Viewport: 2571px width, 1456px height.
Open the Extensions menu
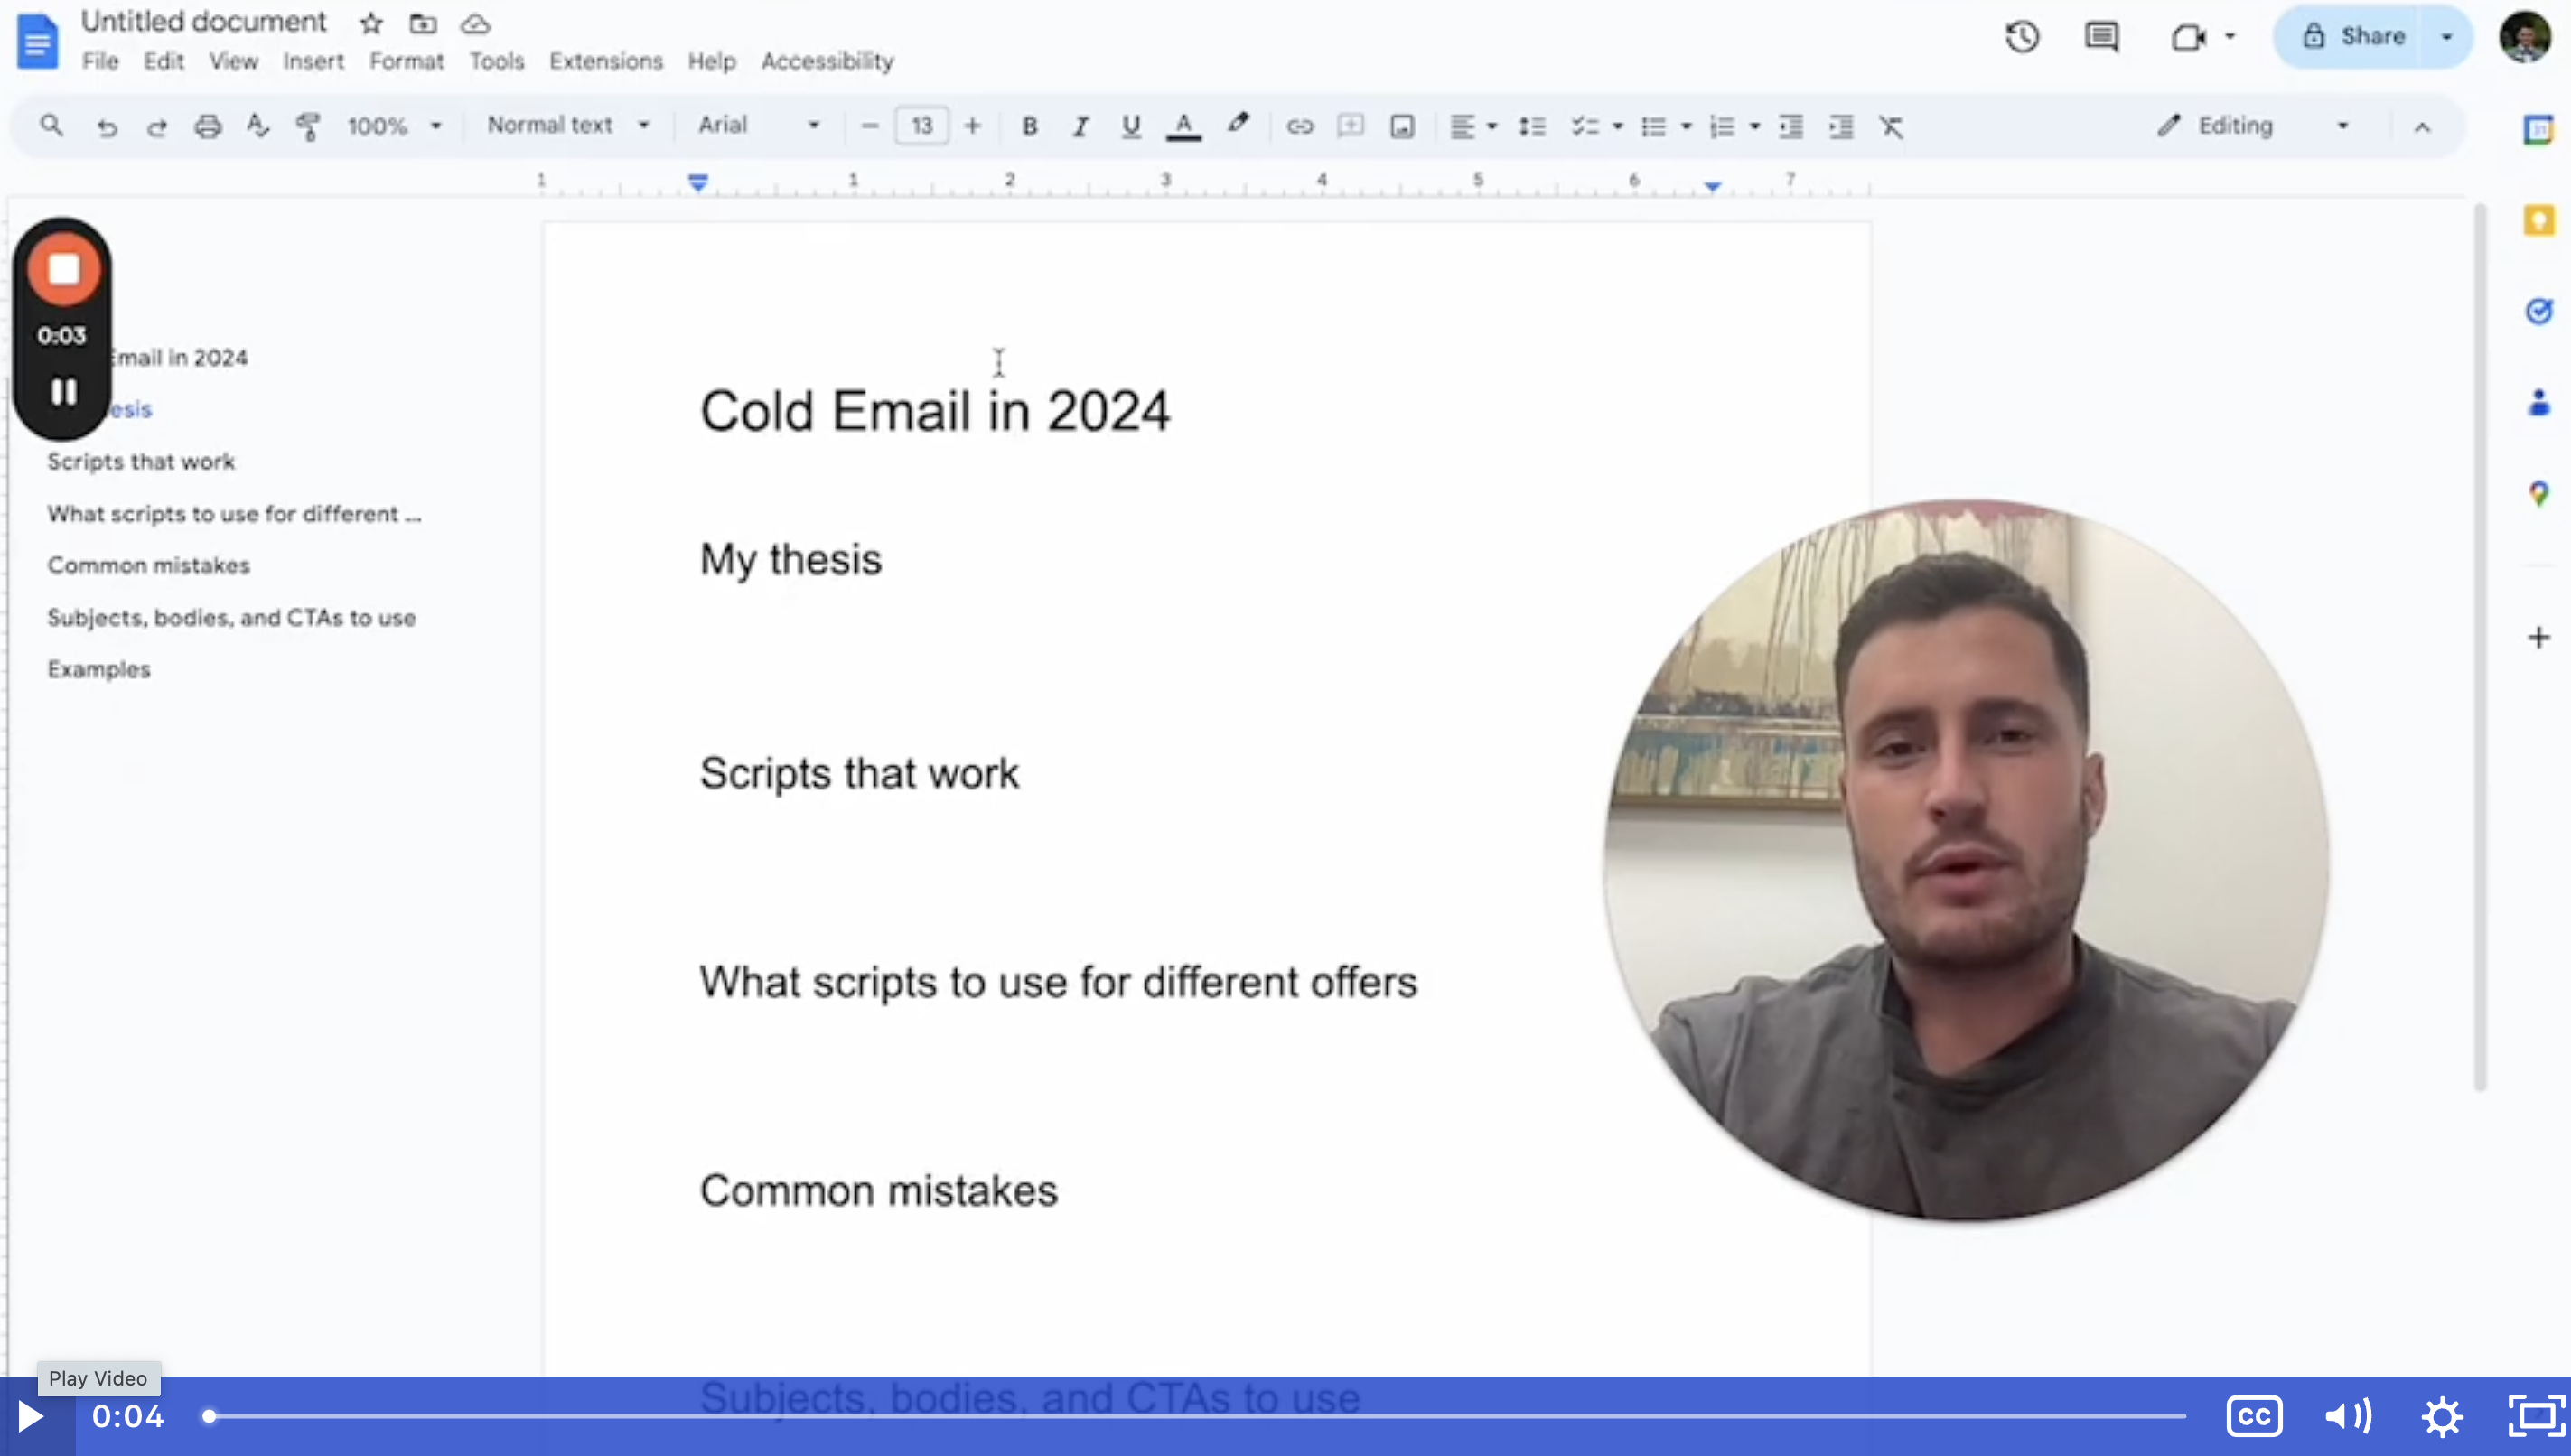pyautogui.click(x=605, y=62)
